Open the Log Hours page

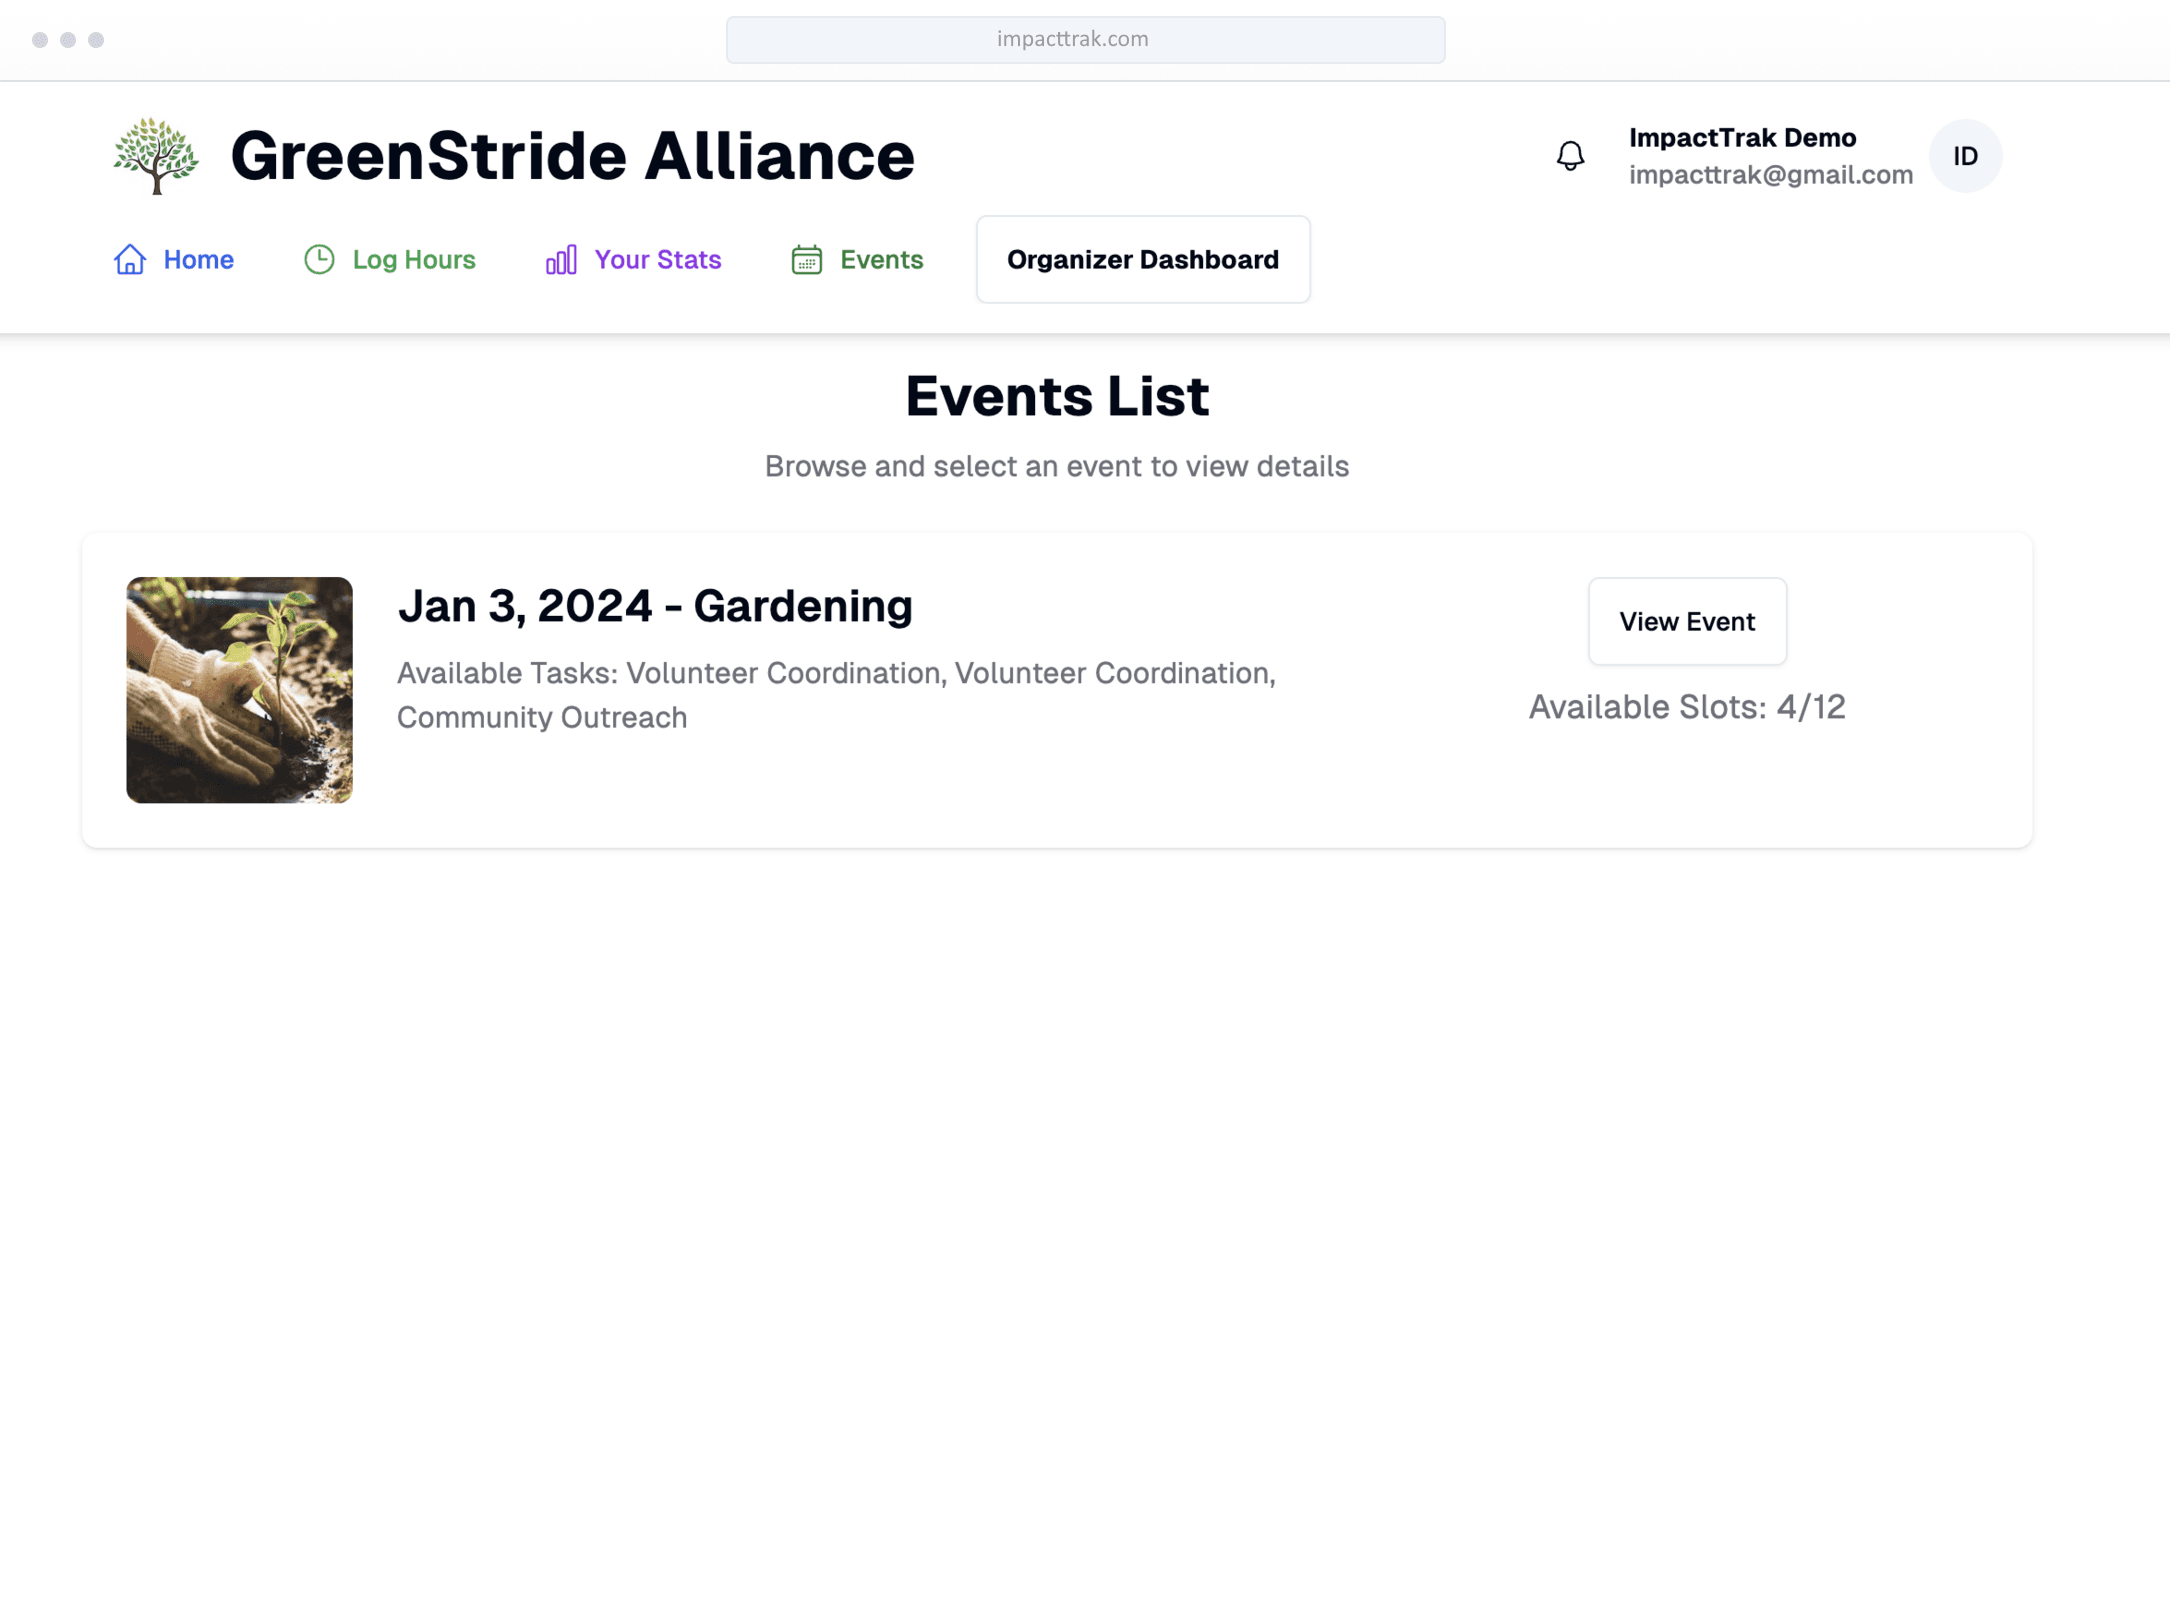pos(413,260)
